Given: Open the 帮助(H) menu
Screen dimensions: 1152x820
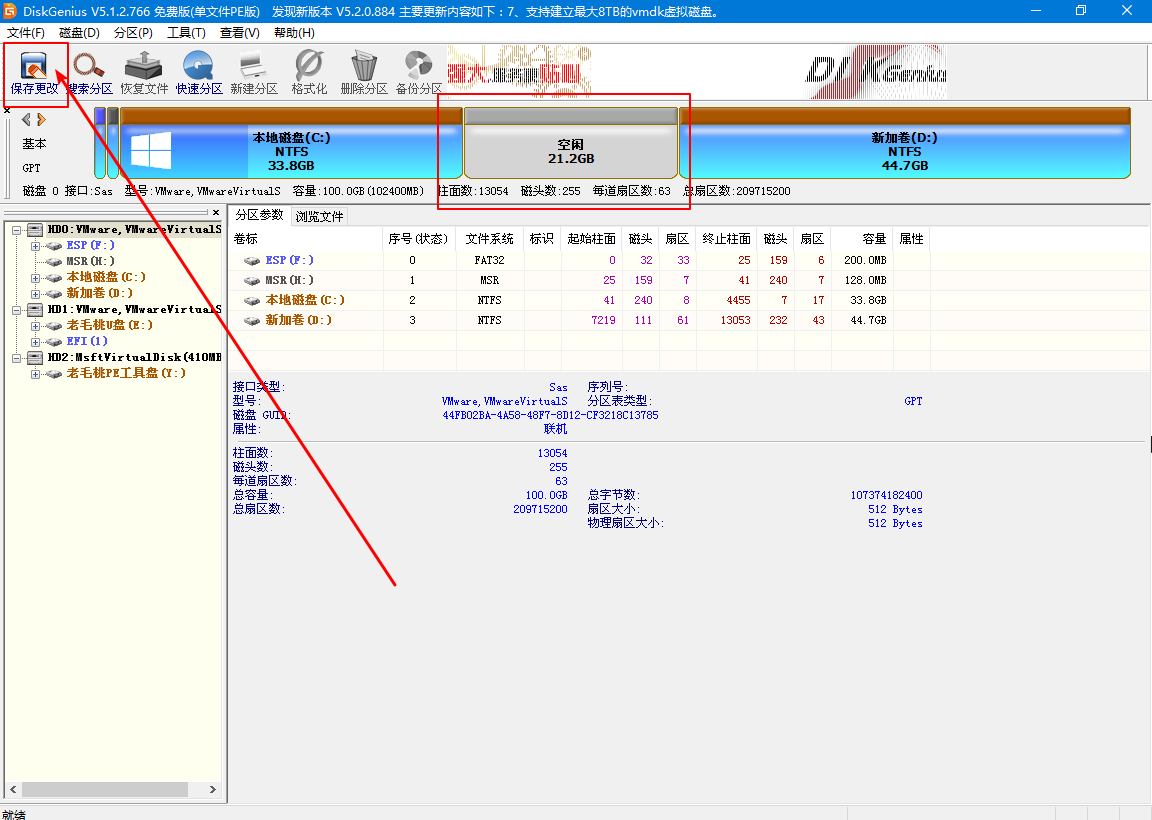Looking at the screenshot, I should tap(294, 33).
